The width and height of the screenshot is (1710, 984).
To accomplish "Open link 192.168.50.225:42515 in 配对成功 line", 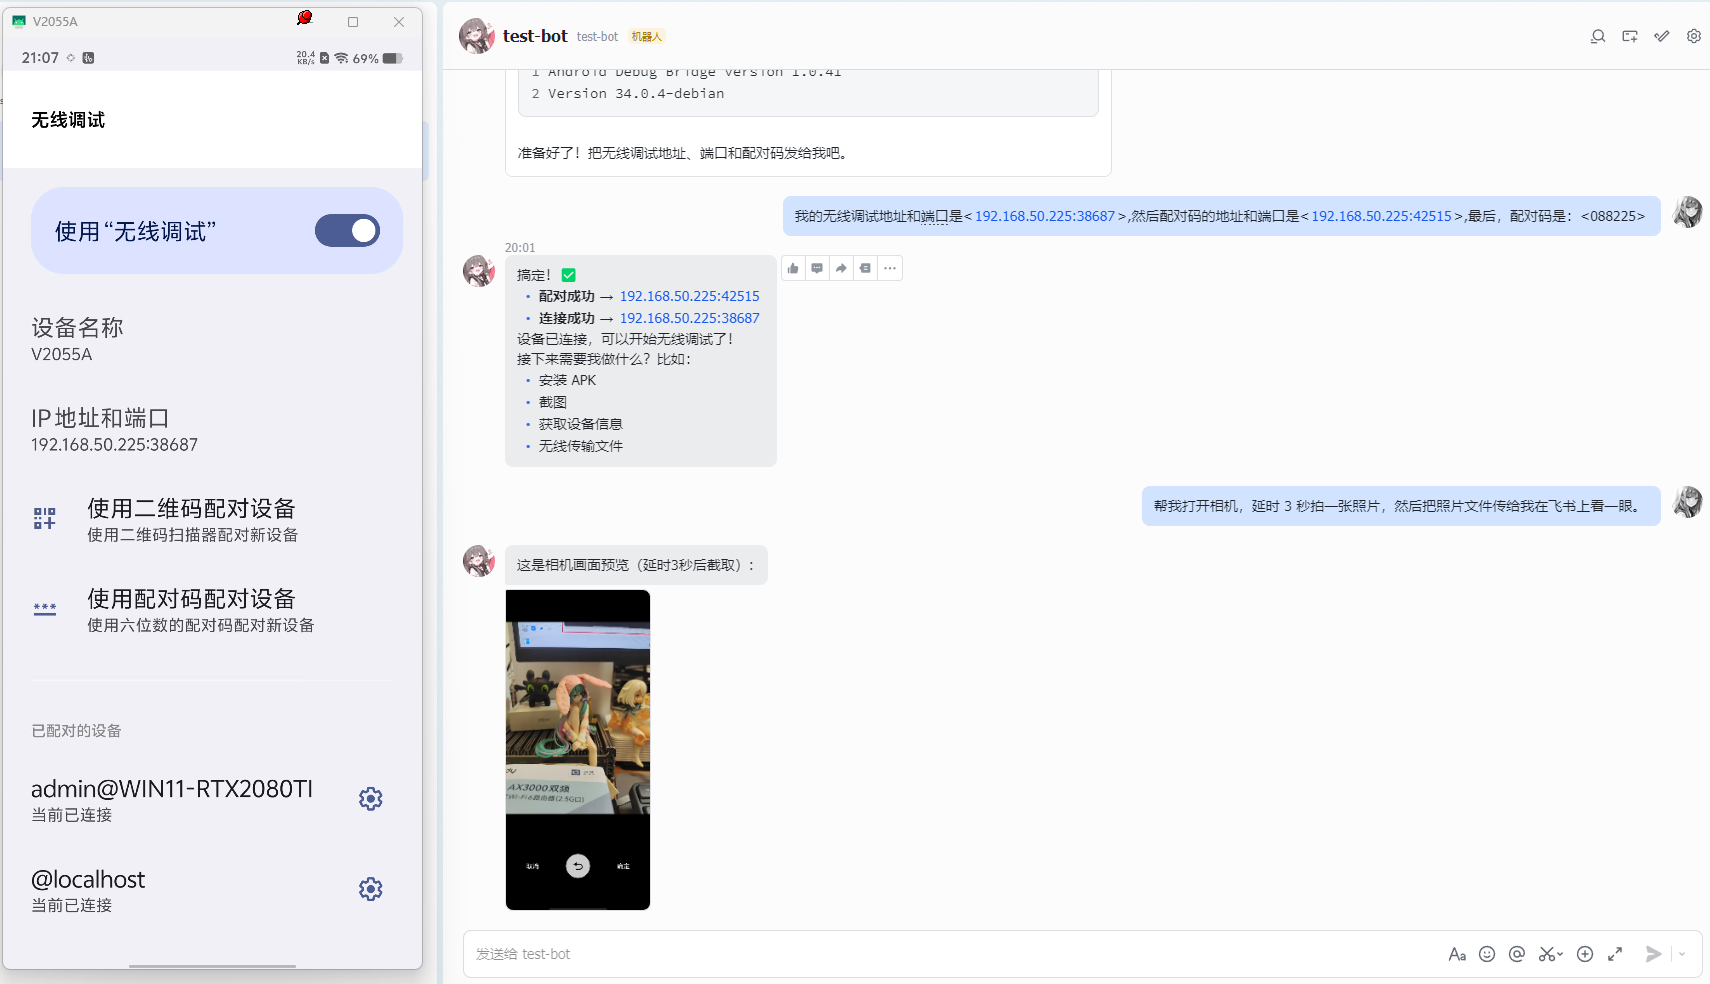I will coord(689,296).
